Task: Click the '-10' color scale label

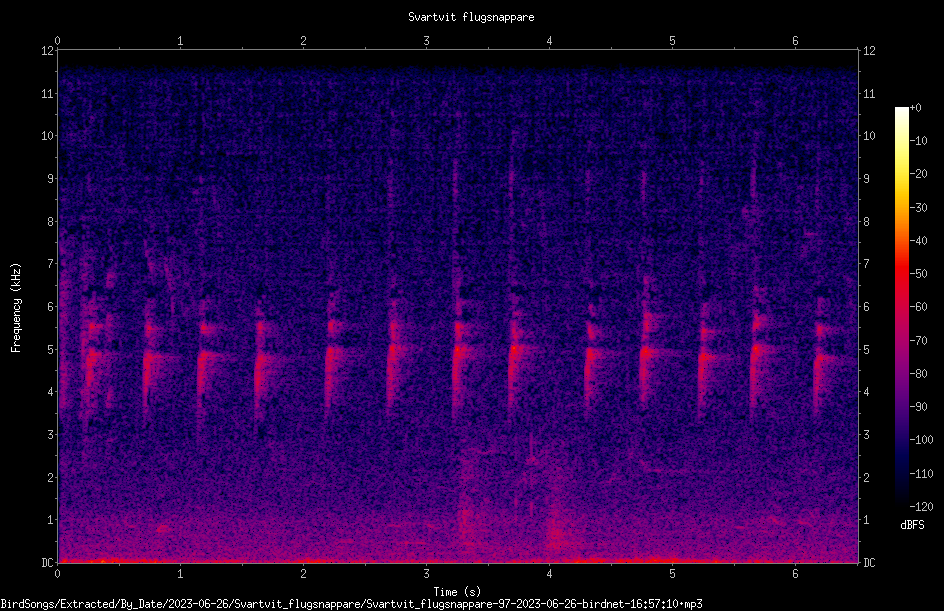Action: tap(919, 141)
